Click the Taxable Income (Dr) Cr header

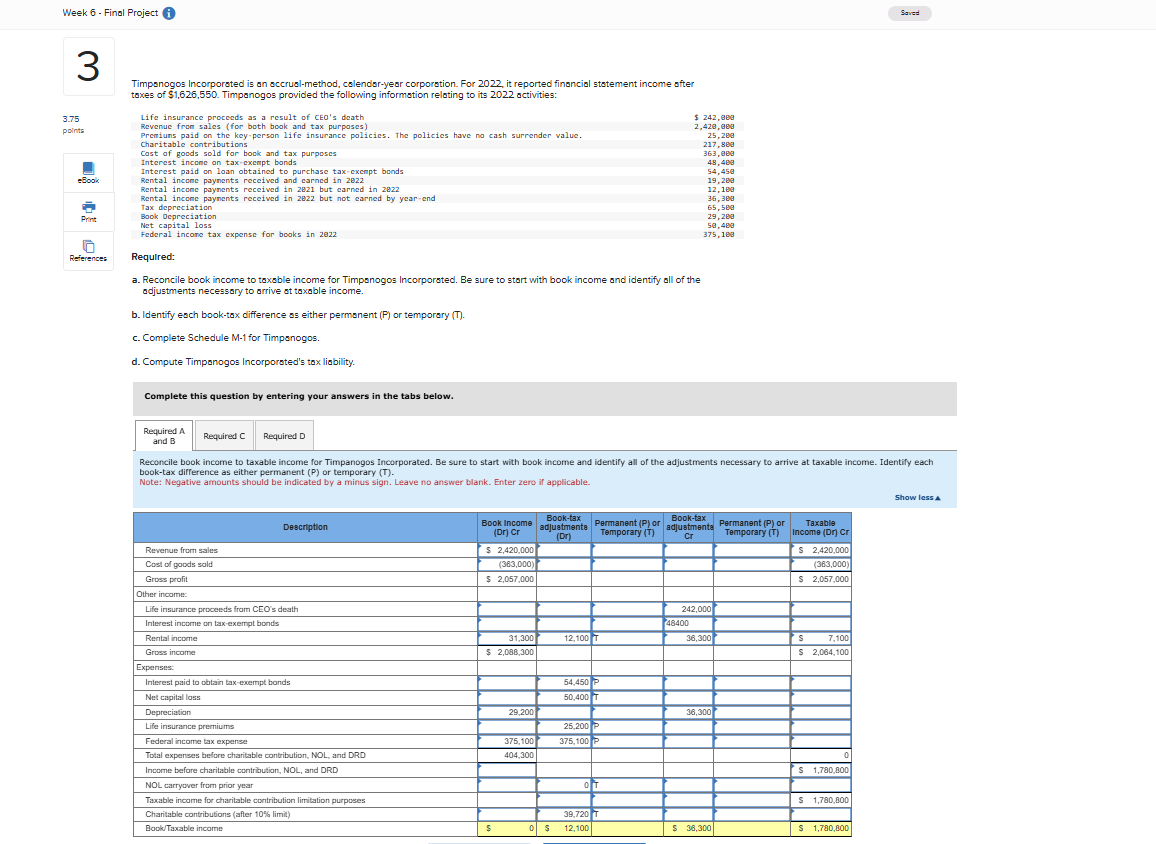click(x=821, y=527)
